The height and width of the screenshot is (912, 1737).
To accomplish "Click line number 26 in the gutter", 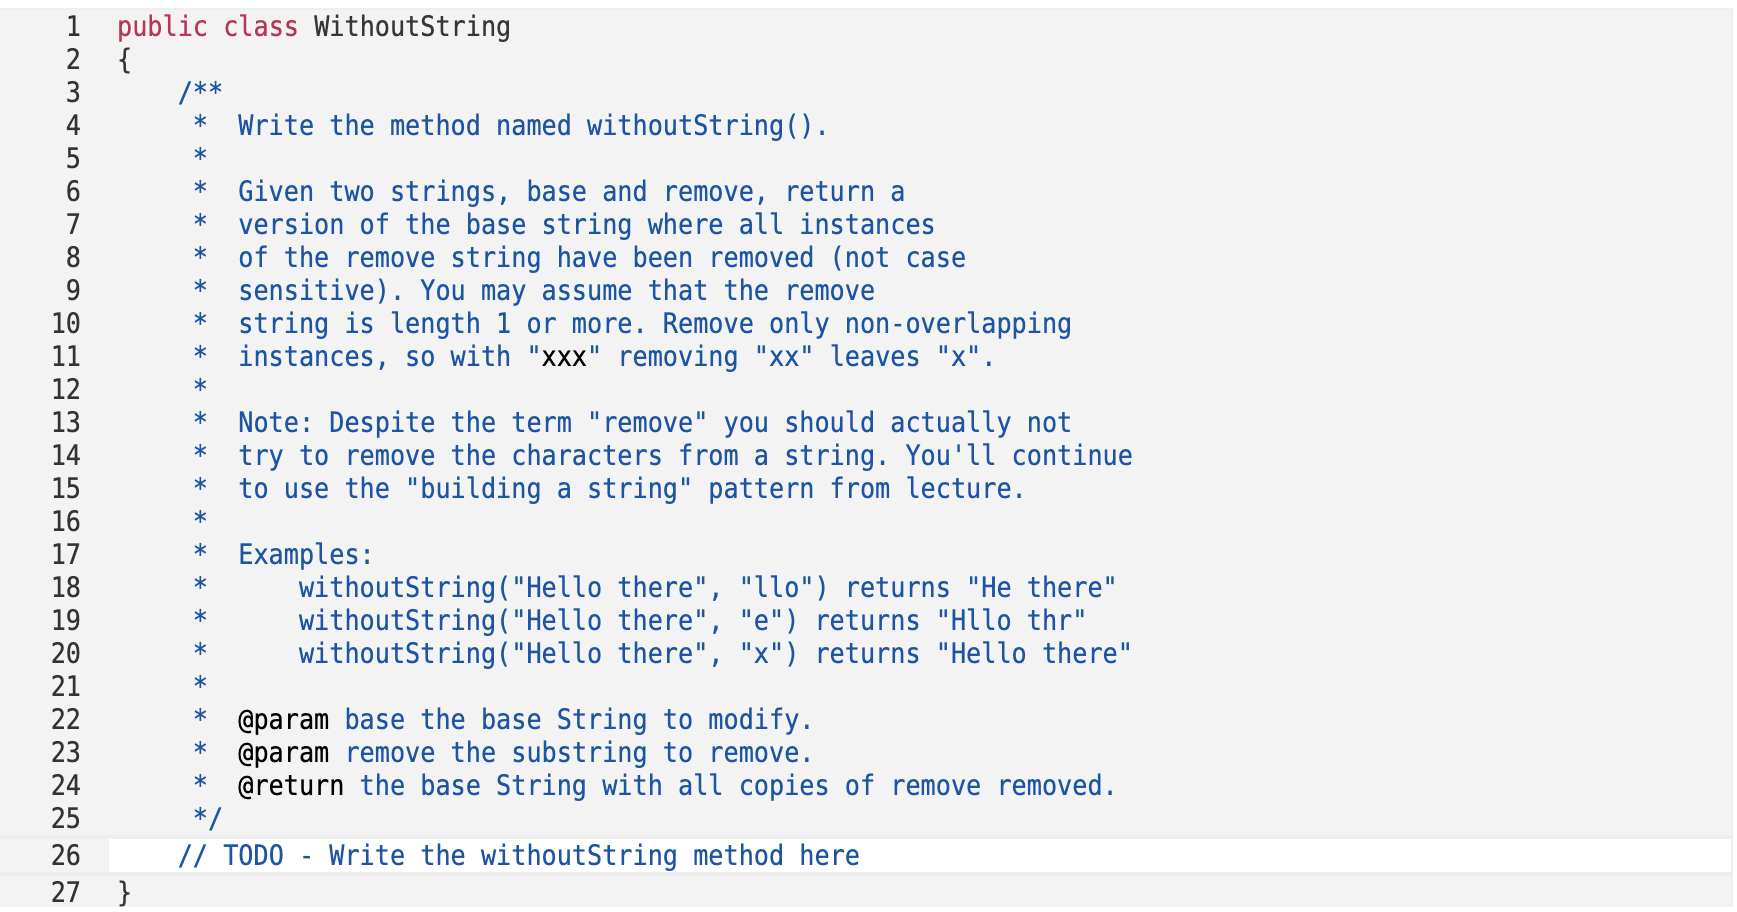I will (x=66, y=856).
